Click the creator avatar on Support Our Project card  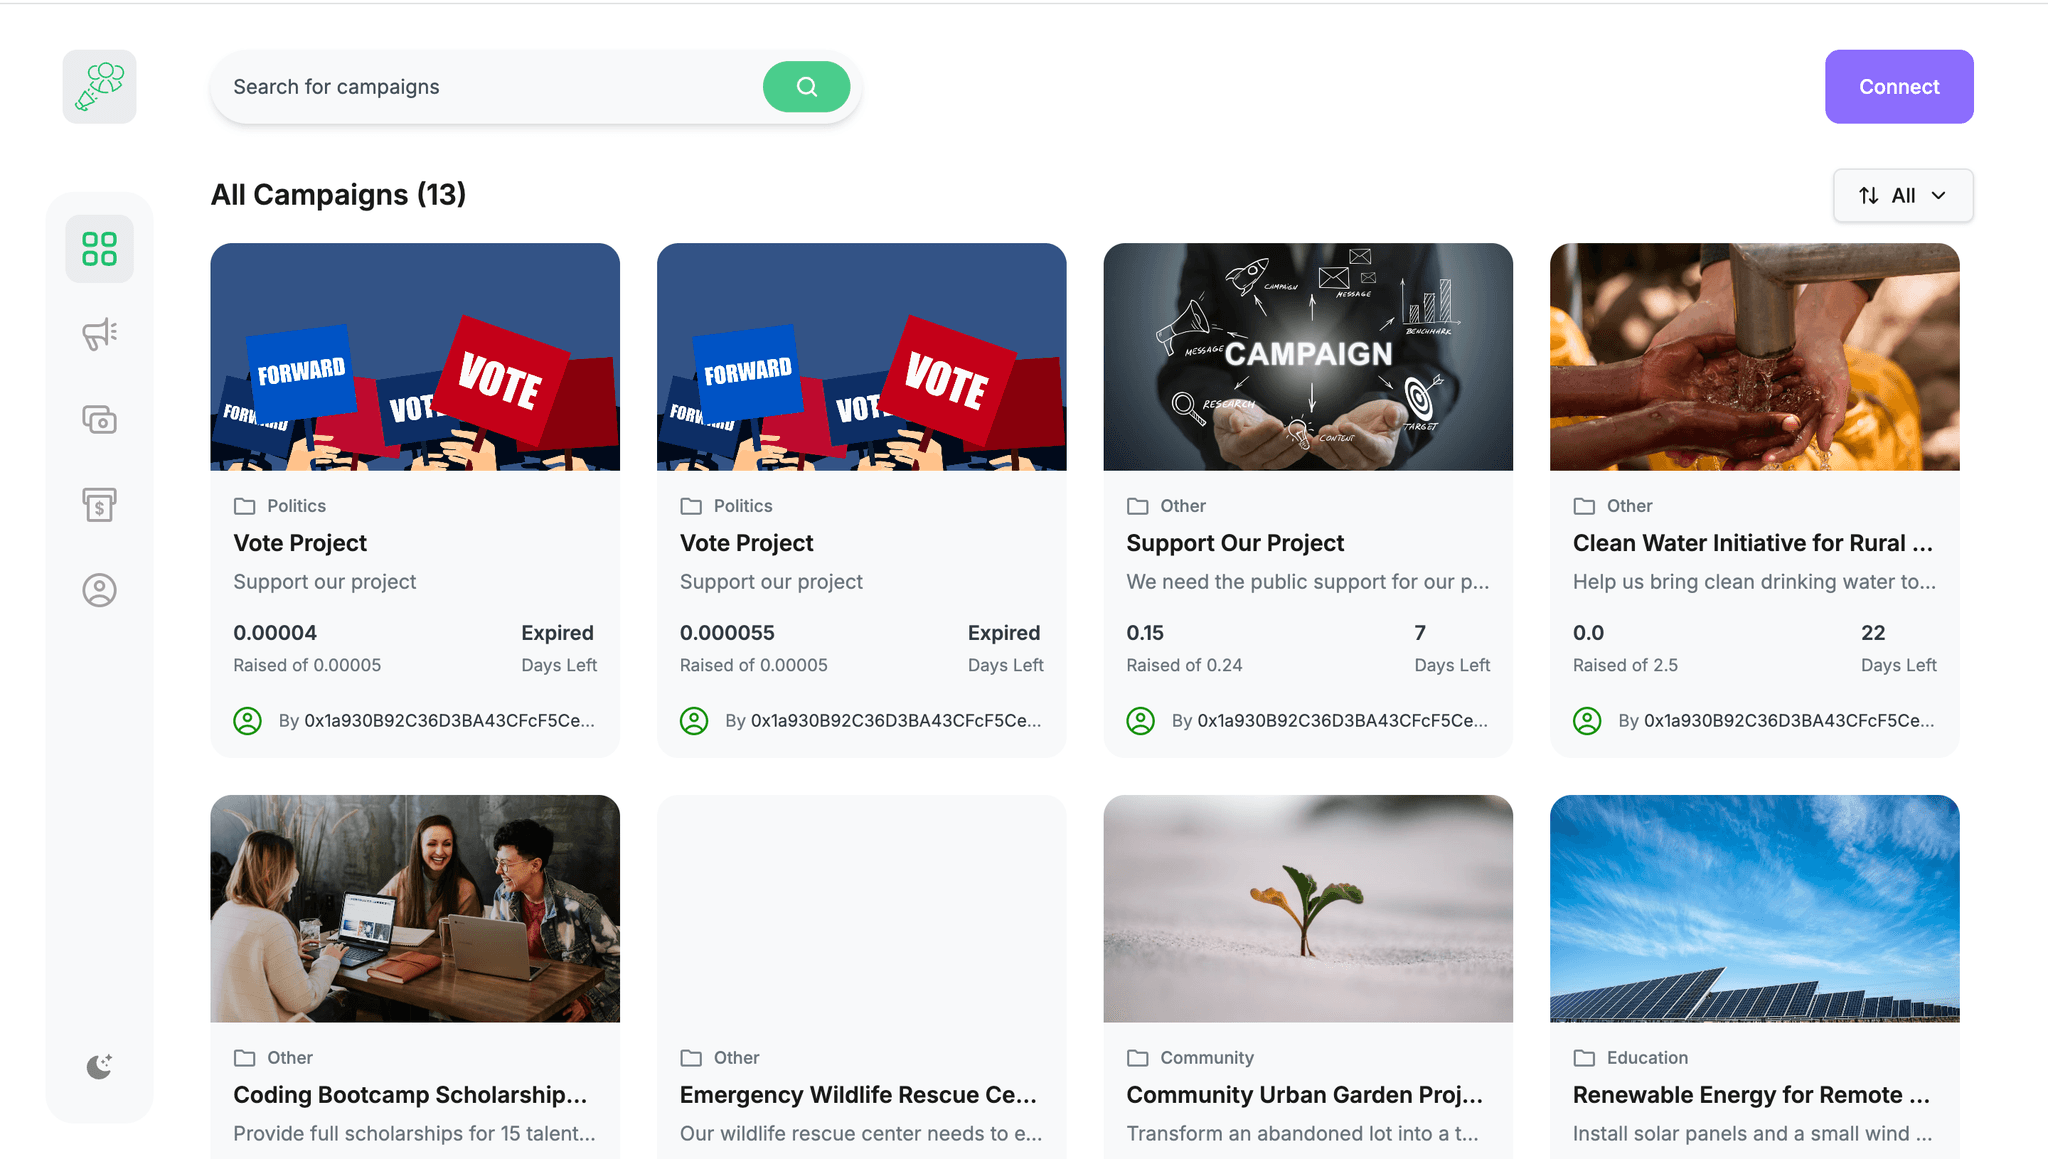coord(1140,720)
